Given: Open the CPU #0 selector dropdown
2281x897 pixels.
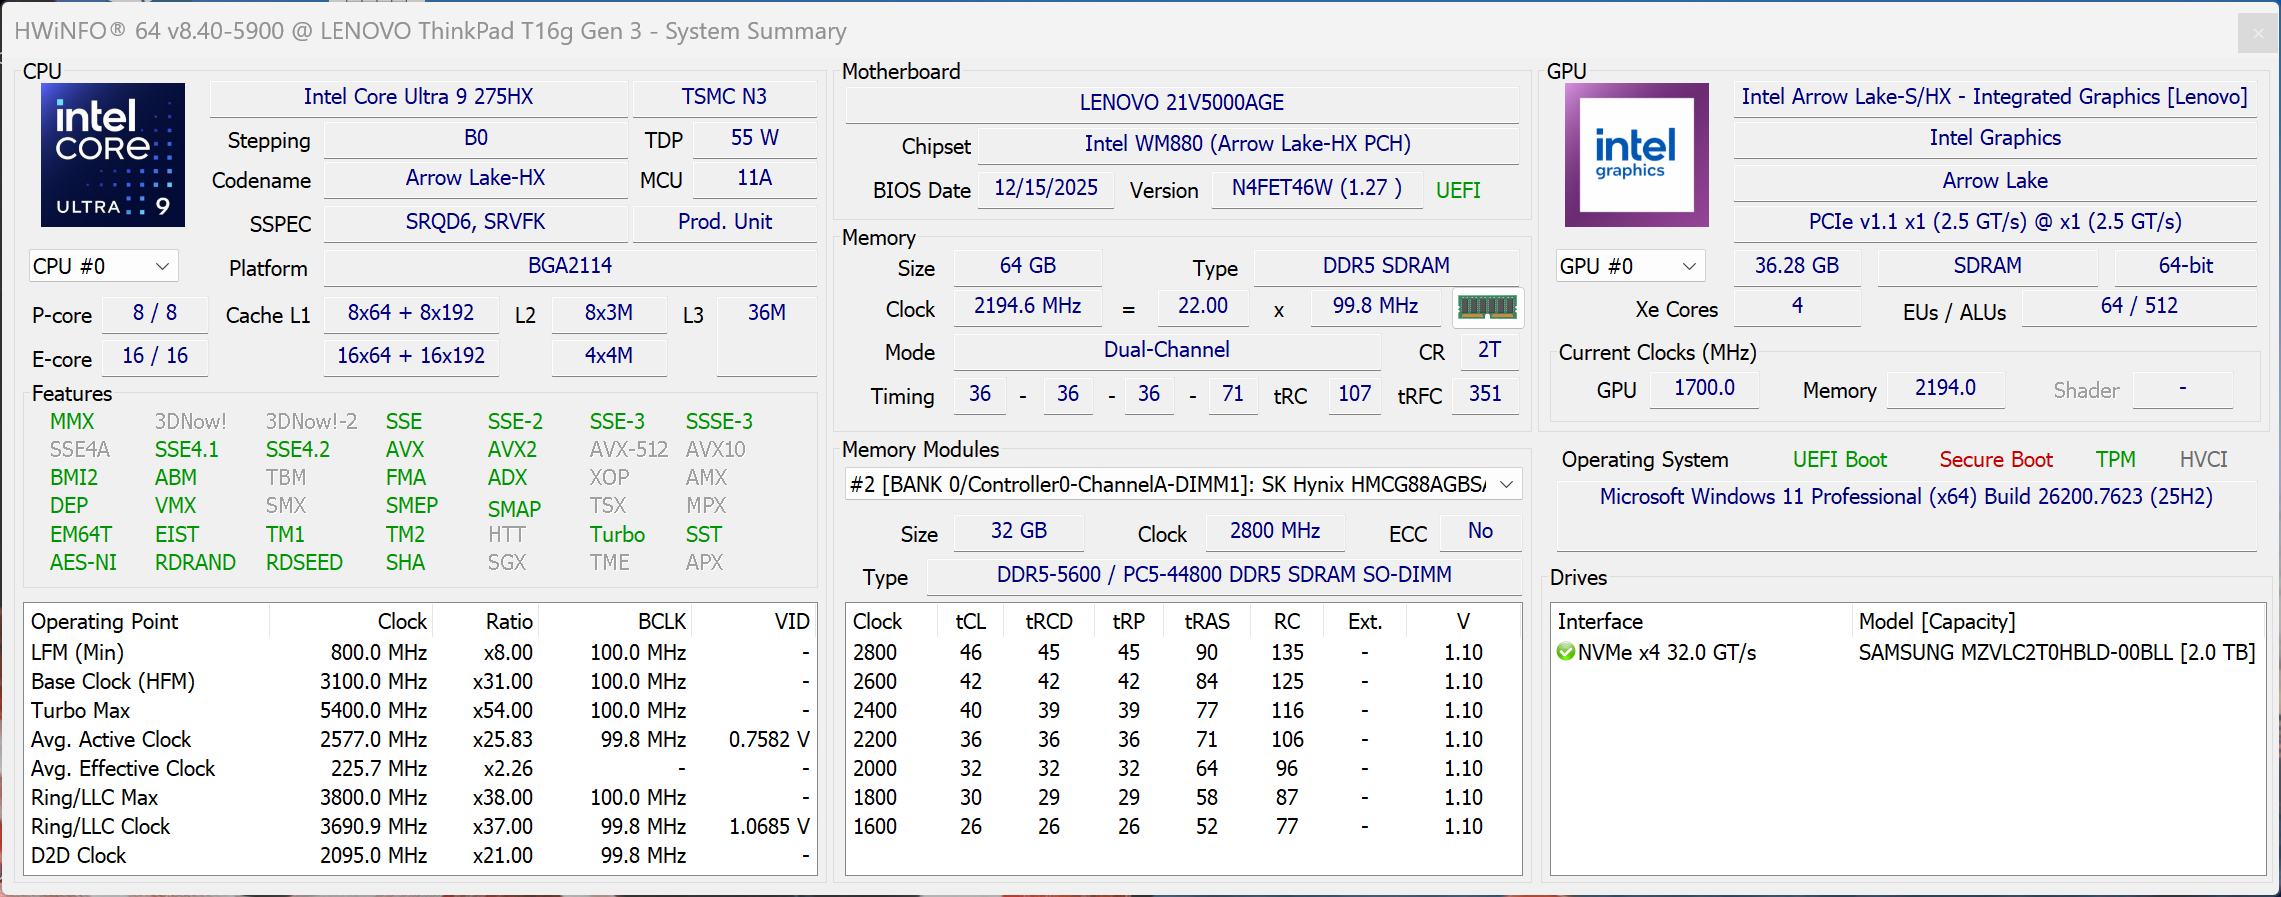Looking at the screenshot, I should [x=102, y=266].
